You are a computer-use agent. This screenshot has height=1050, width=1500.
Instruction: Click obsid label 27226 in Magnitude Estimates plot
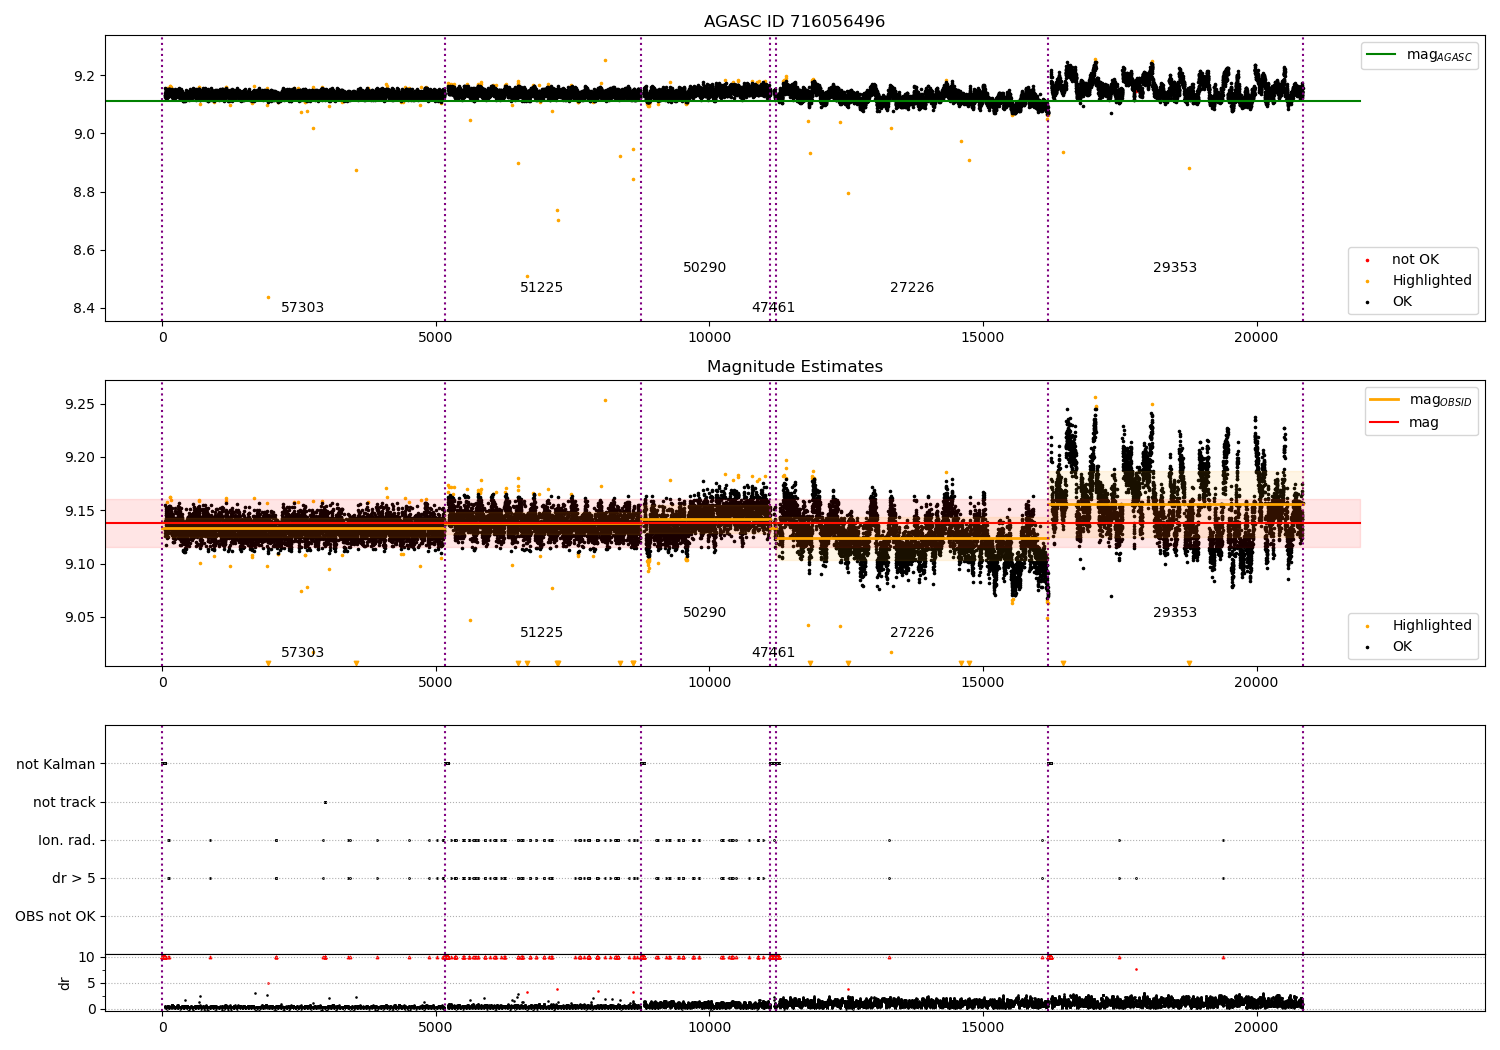(912, 633)
